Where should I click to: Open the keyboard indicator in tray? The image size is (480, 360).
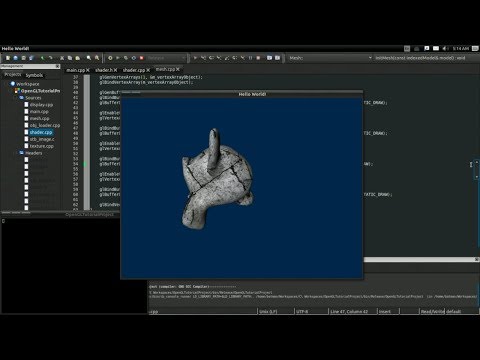point(407,49)
